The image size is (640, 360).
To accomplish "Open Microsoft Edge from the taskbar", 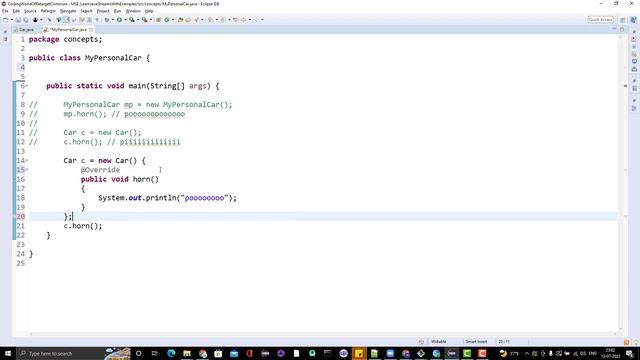I will pyautogui.click(x=171, y=353).
